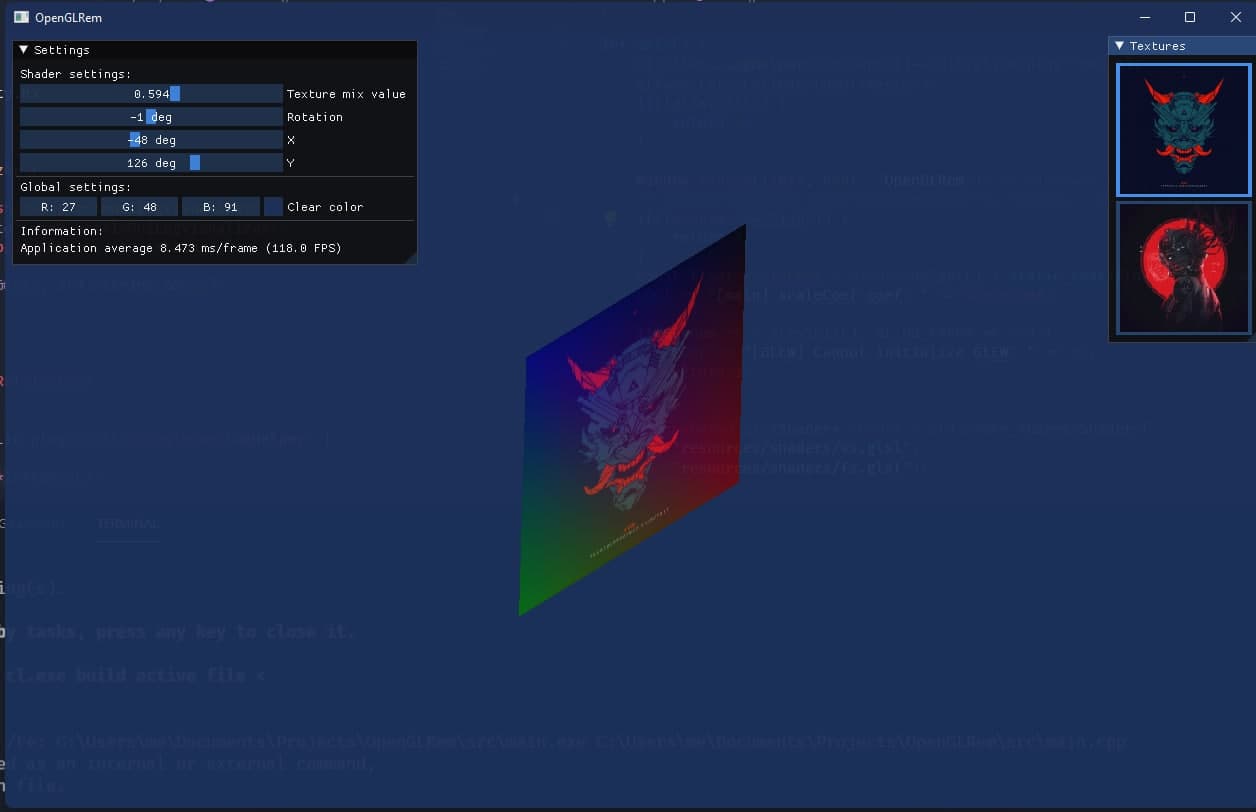Adjust the X rotation slider
Screen dimensions: 1256x812
click(150, 140)
